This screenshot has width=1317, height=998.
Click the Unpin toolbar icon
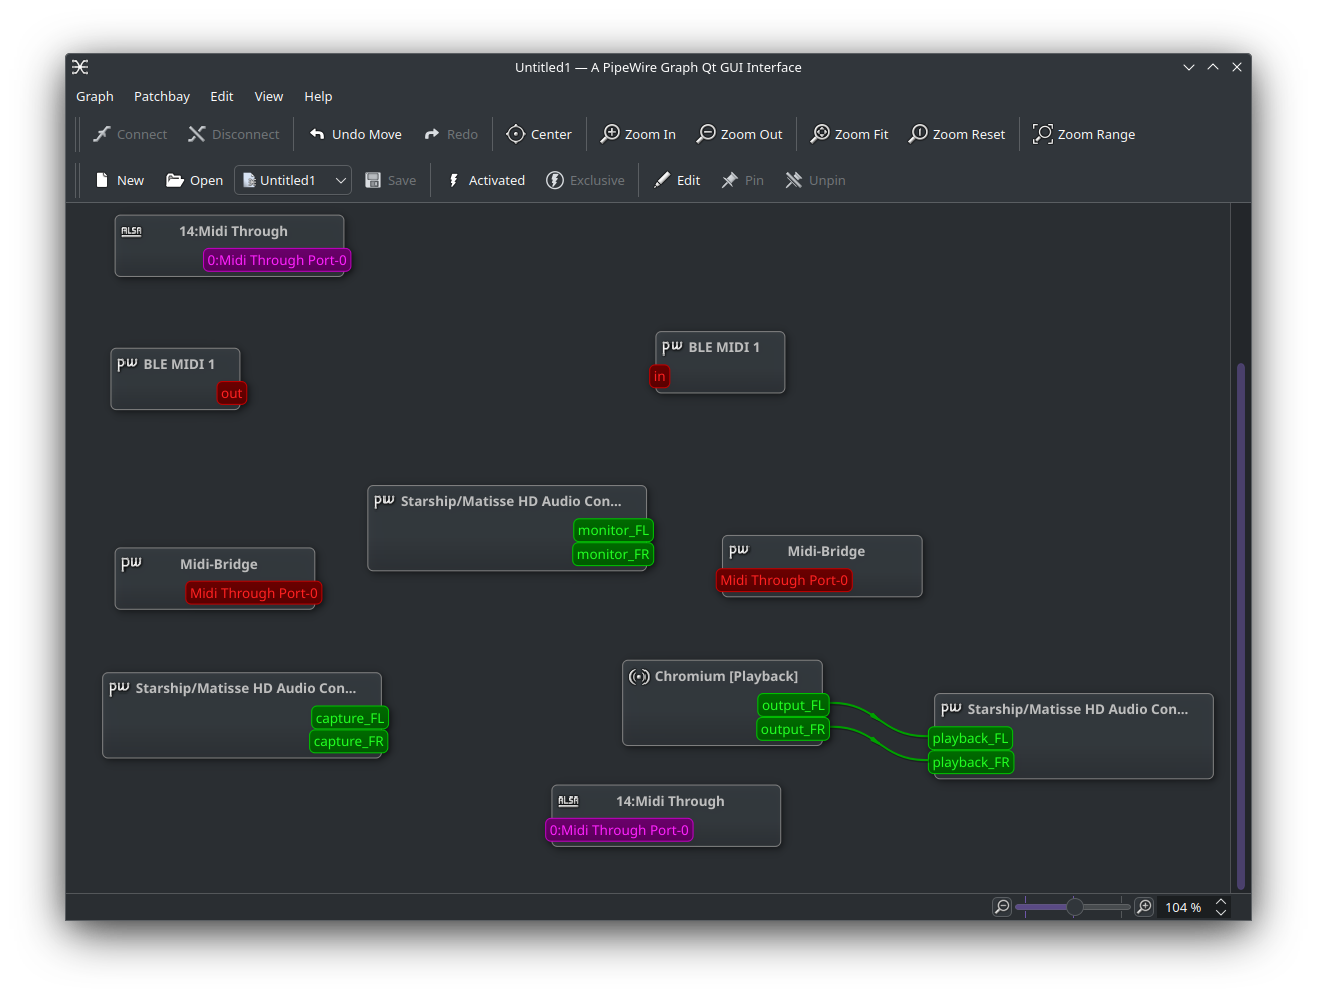(x=794, y=180)
